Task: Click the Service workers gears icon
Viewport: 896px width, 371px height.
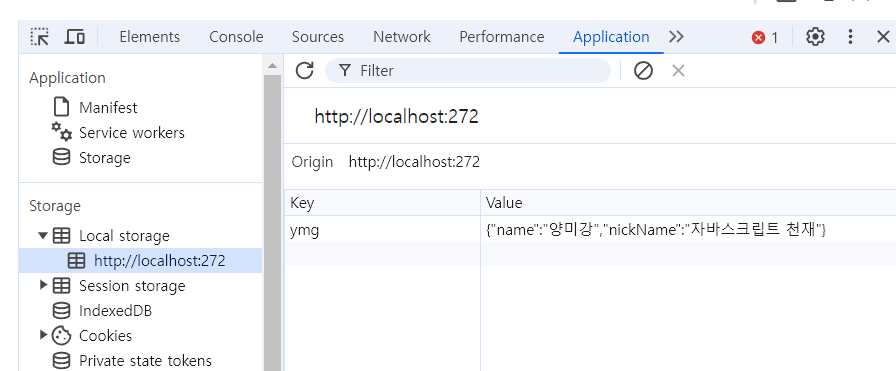Action: coord(62,131)
